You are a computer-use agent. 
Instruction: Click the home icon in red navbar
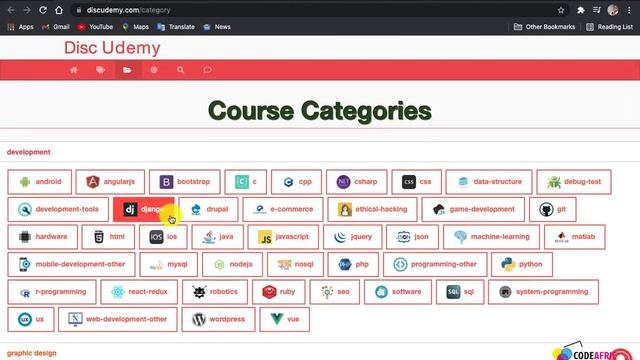(x=73, y=70)
